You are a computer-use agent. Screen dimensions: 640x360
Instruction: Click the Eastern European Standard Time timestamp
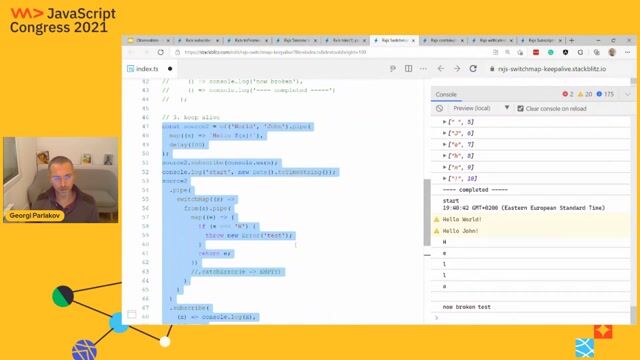tap(524, 208)
